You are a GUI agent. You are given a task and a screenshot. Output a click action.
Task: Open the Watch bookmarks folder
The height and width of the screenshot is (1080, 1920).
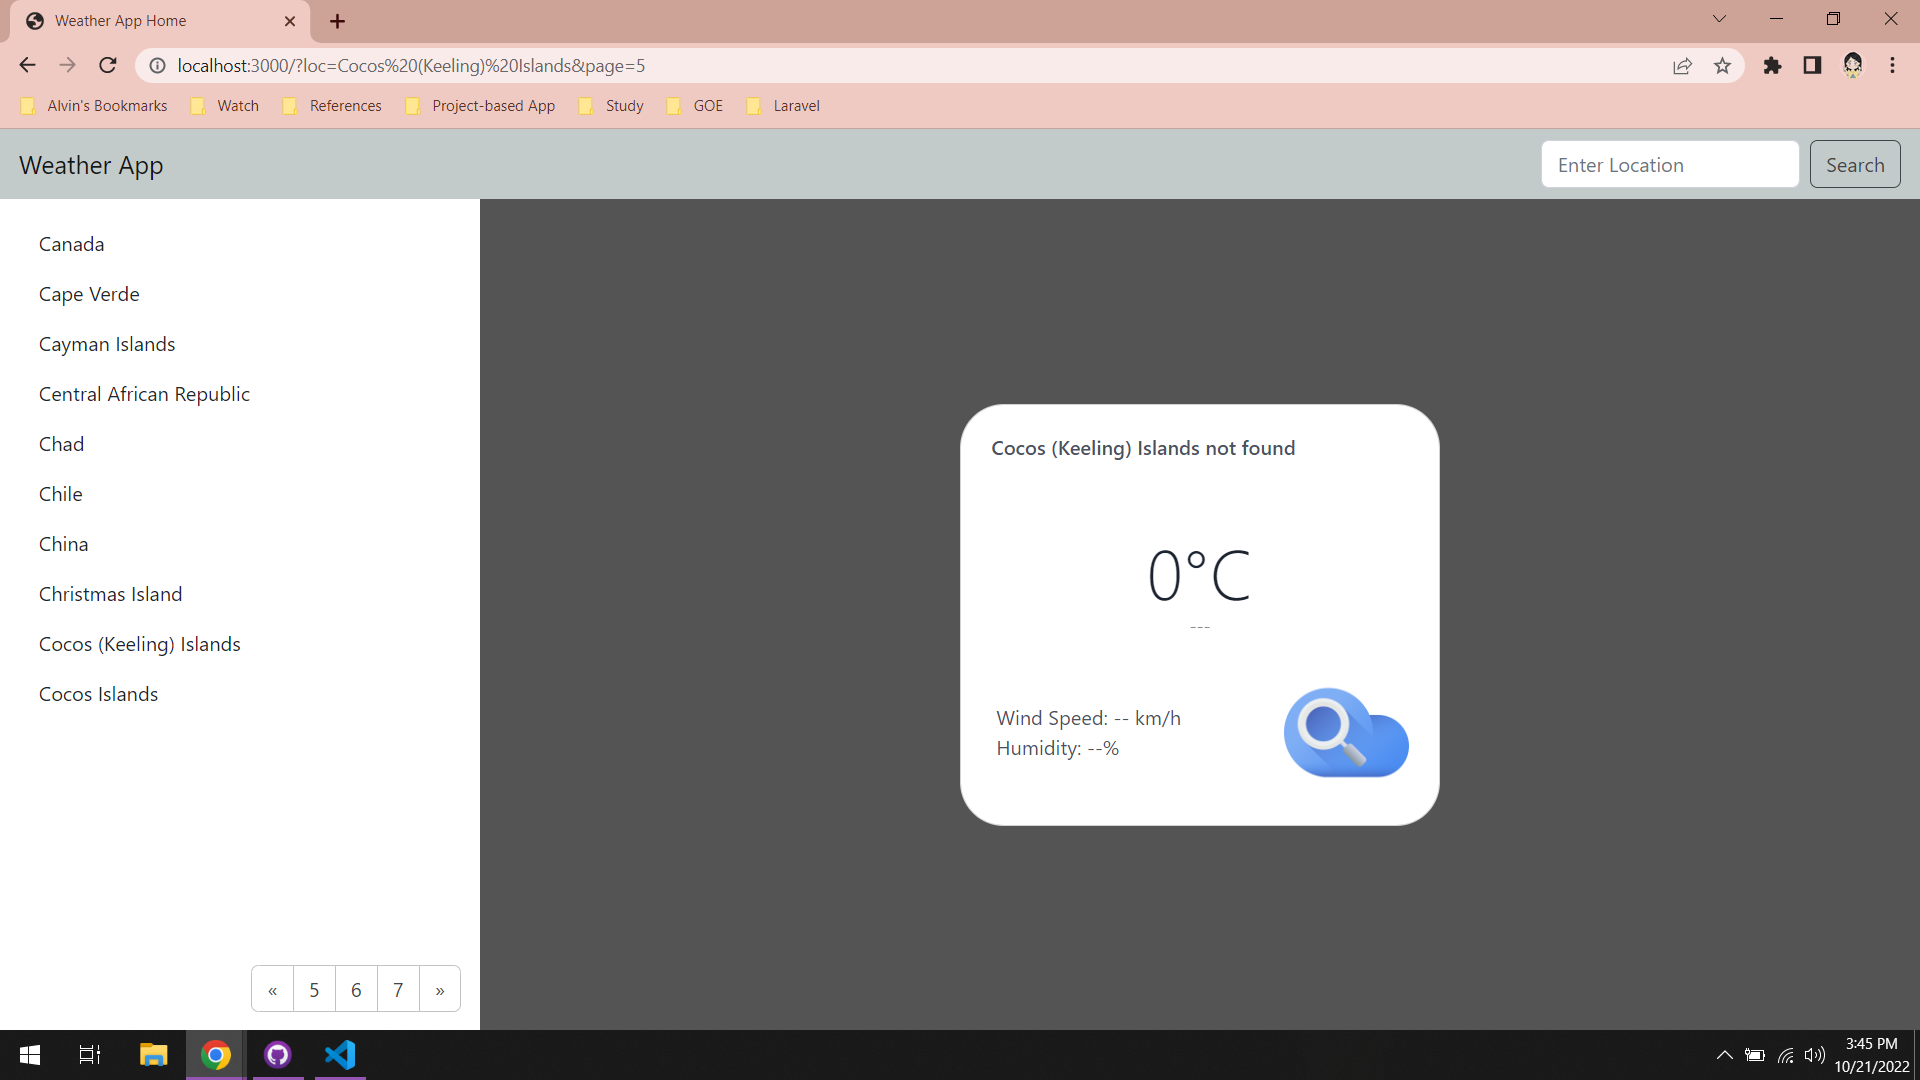click(225, 106)
